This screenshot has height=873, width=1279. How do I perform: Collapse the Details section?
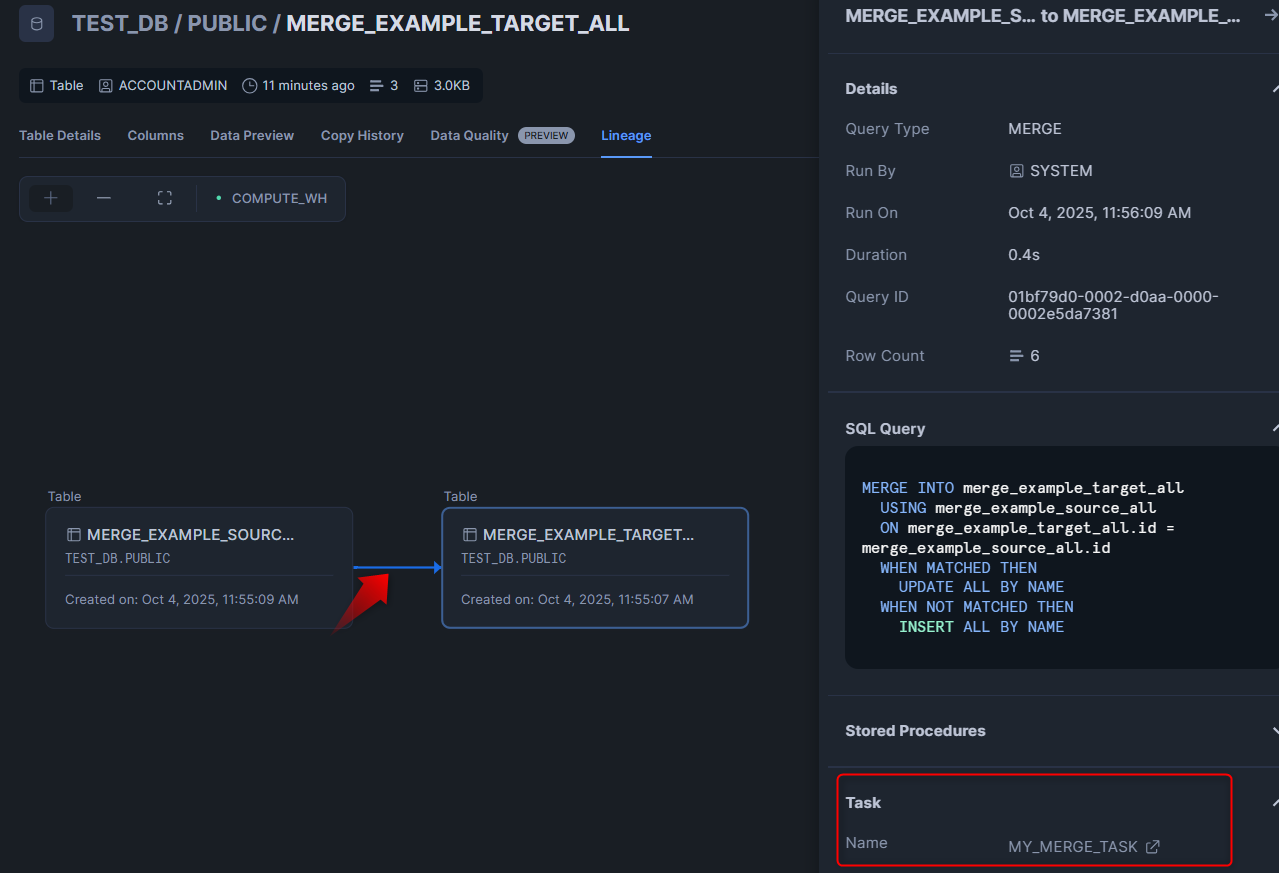1274,89
